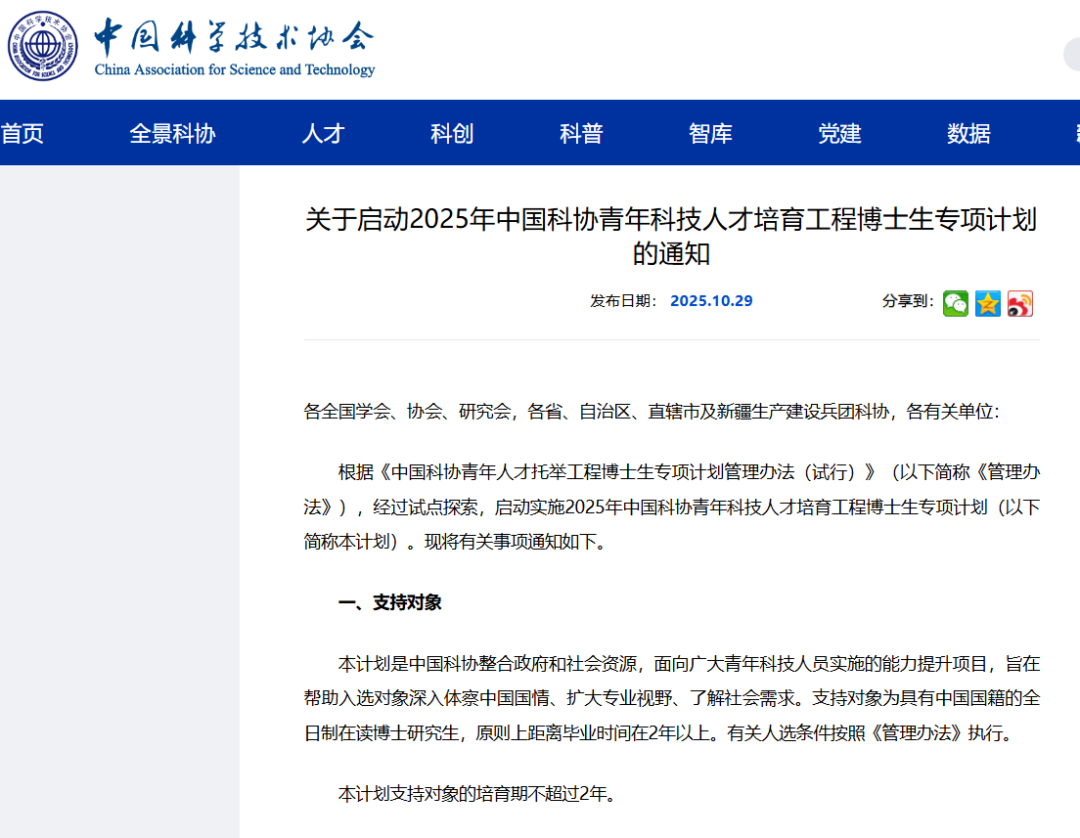Share the article to Qzone
This screenshot has width=1080, height=838.
click(988, 303)
